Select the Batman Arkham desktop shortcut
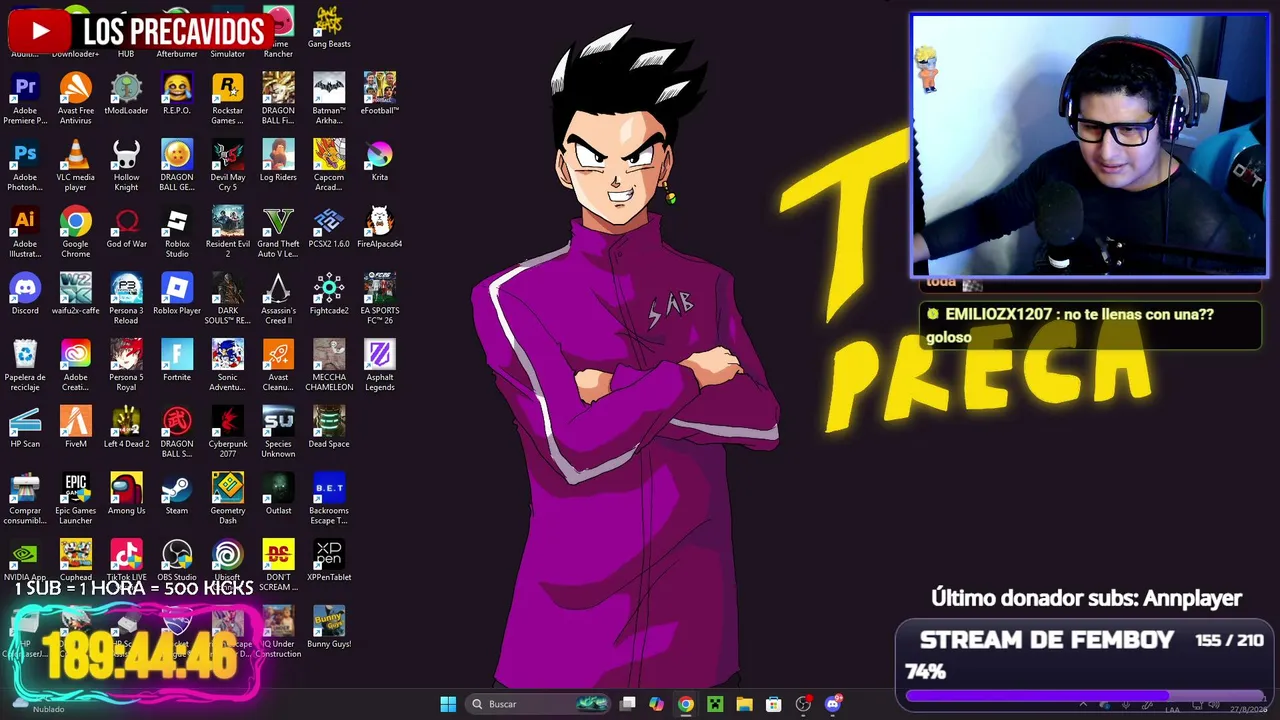This screenshot has width=1280, height=720. pos(329,98)
